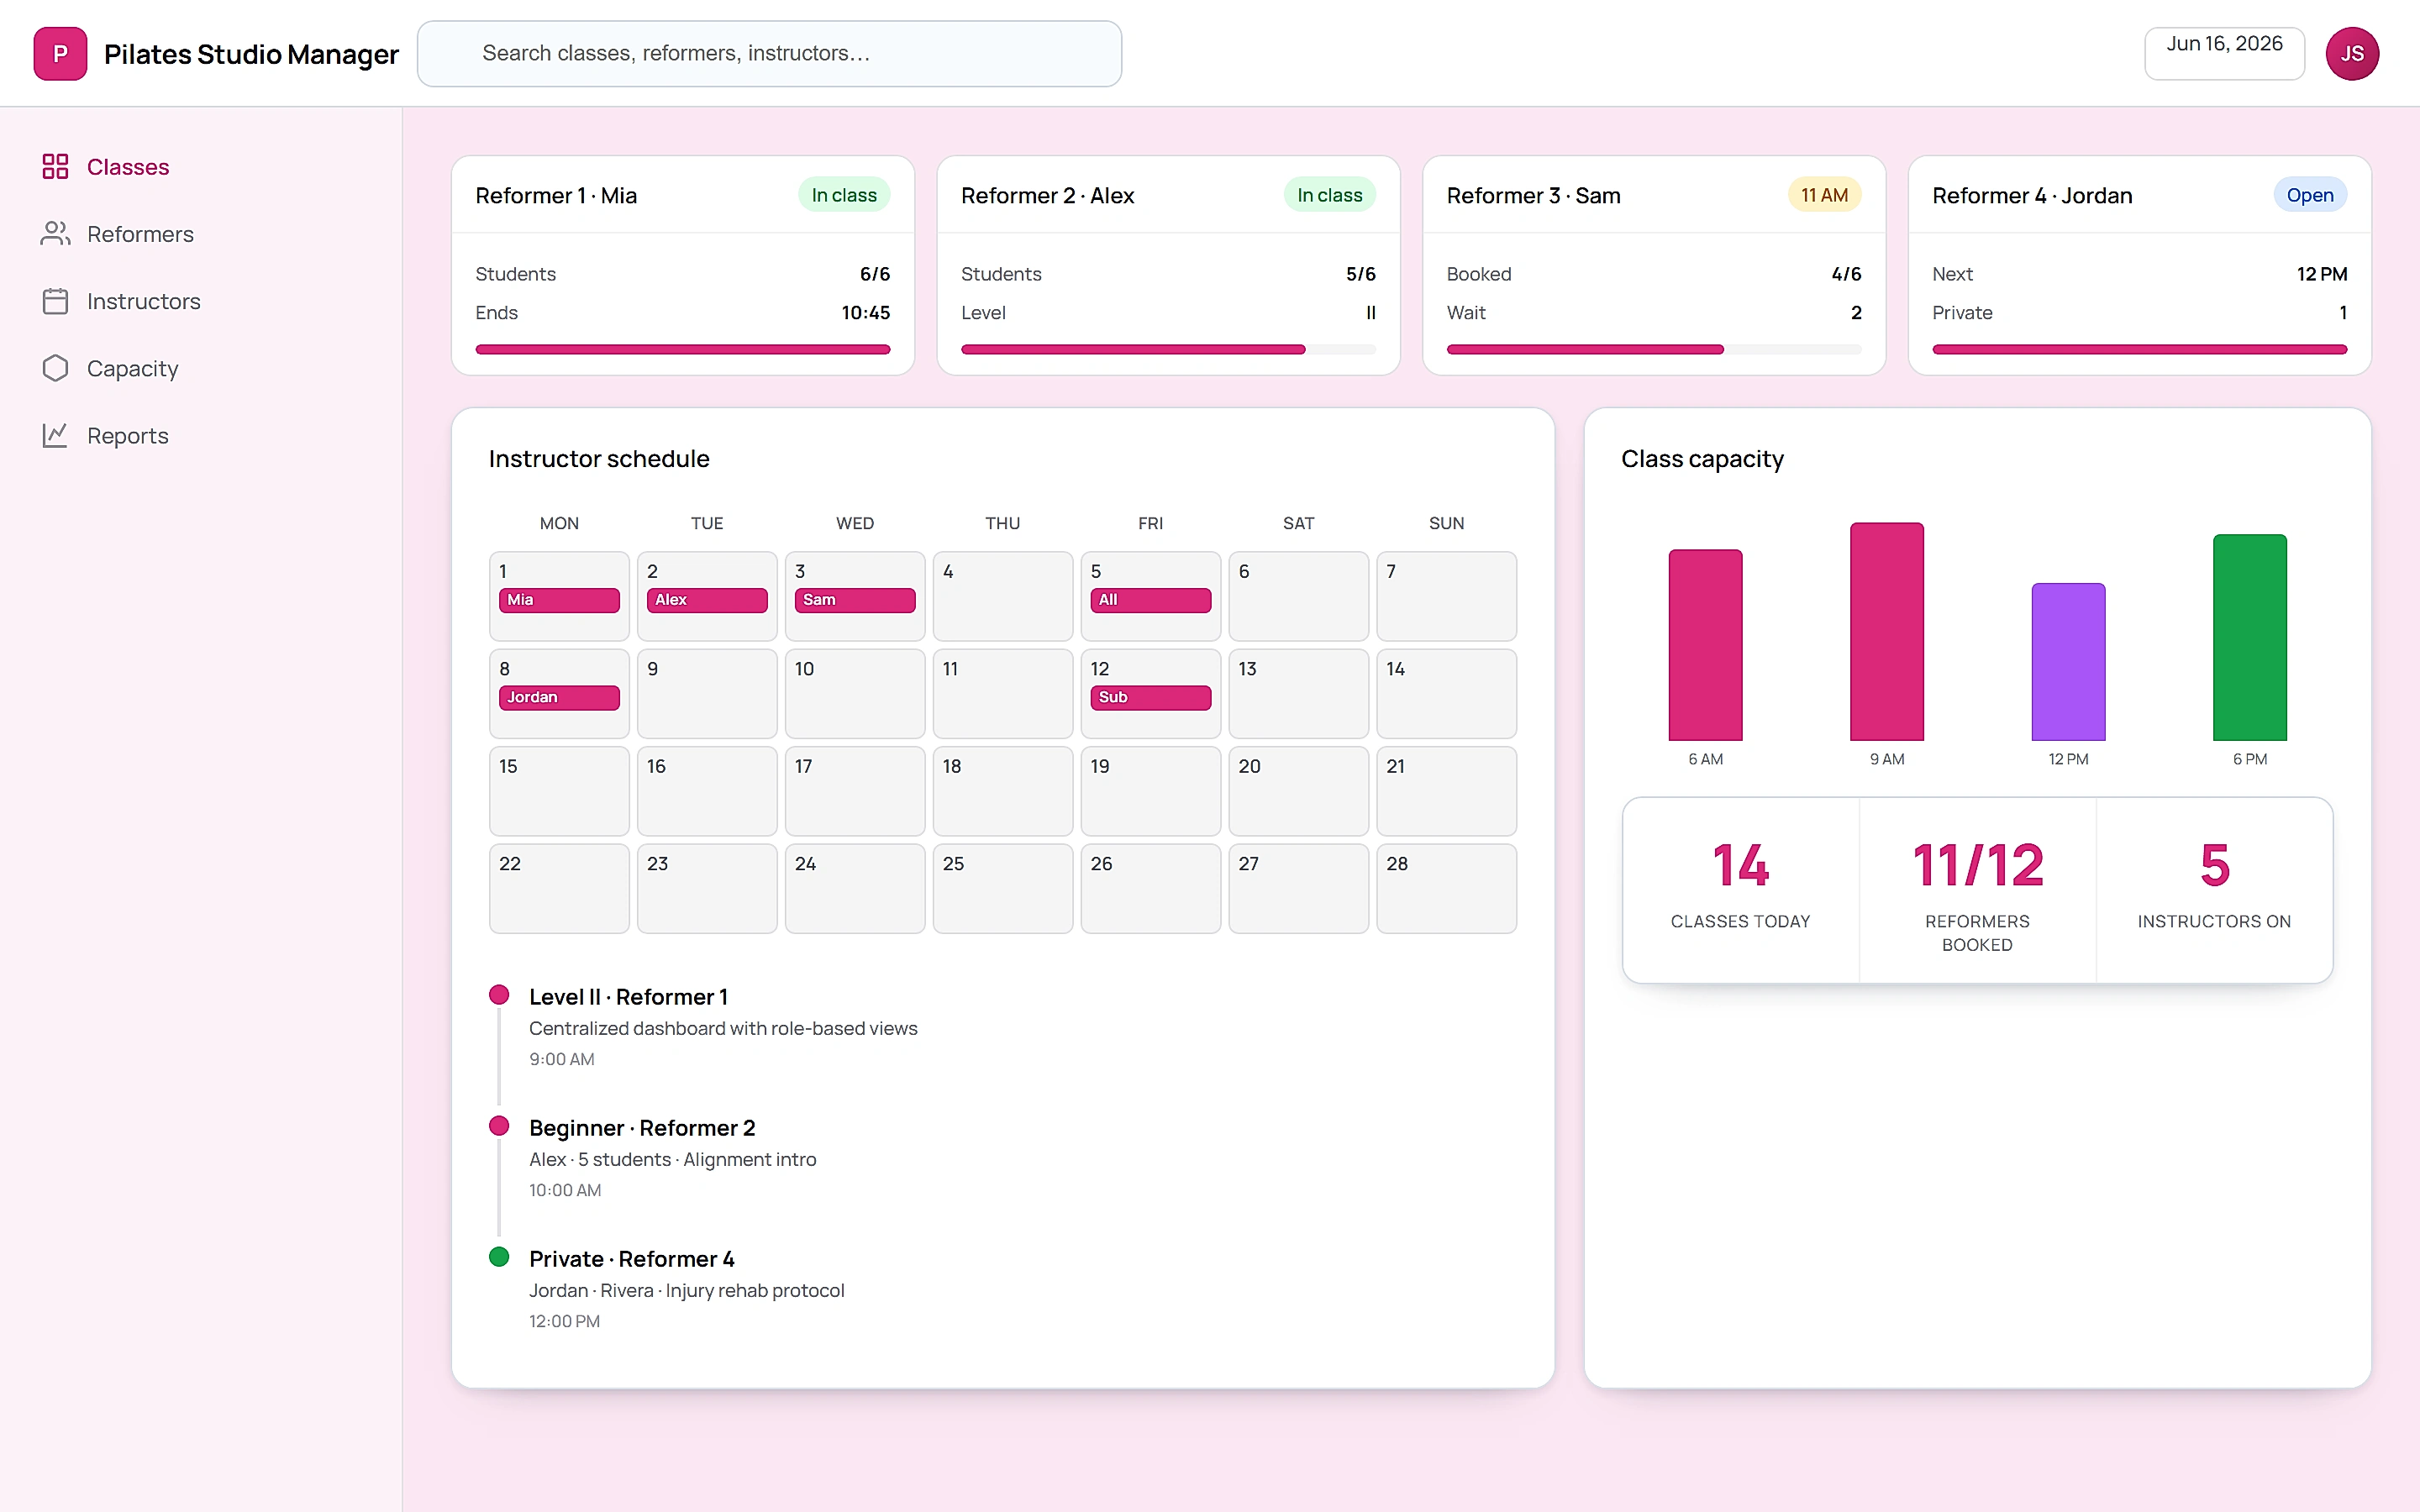This screenshot has width=2420, height=1512.
Task: Click the Reformer 2 progress bar
Action: [x=1168, y=349]
